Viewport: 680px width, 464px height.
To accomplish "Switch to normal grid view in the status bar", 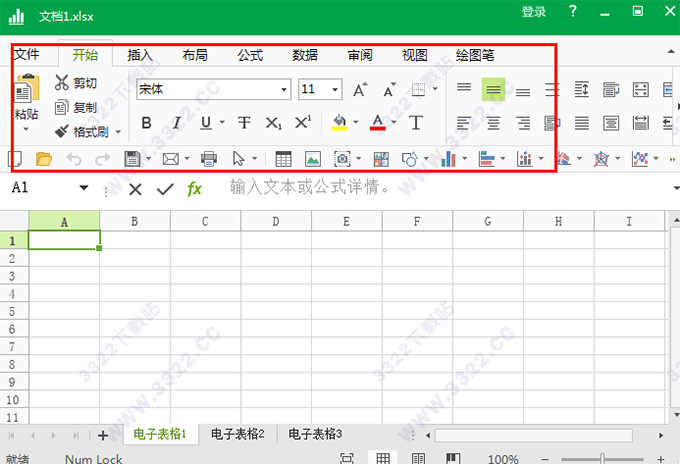I will click(x=382, y=457).
